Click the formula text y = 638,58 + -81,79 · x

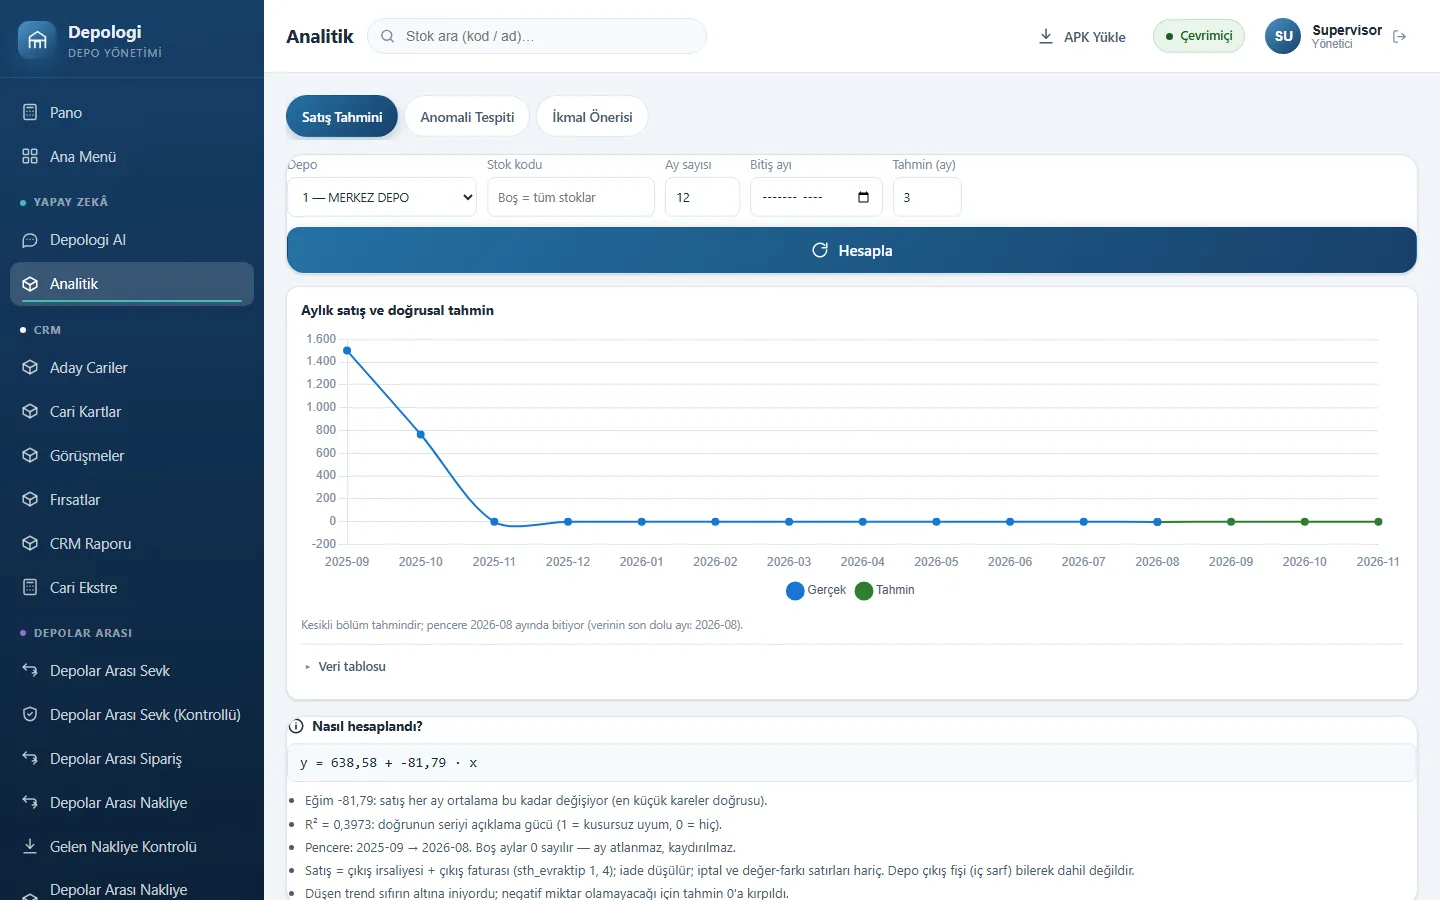click(x=389, y=763)
